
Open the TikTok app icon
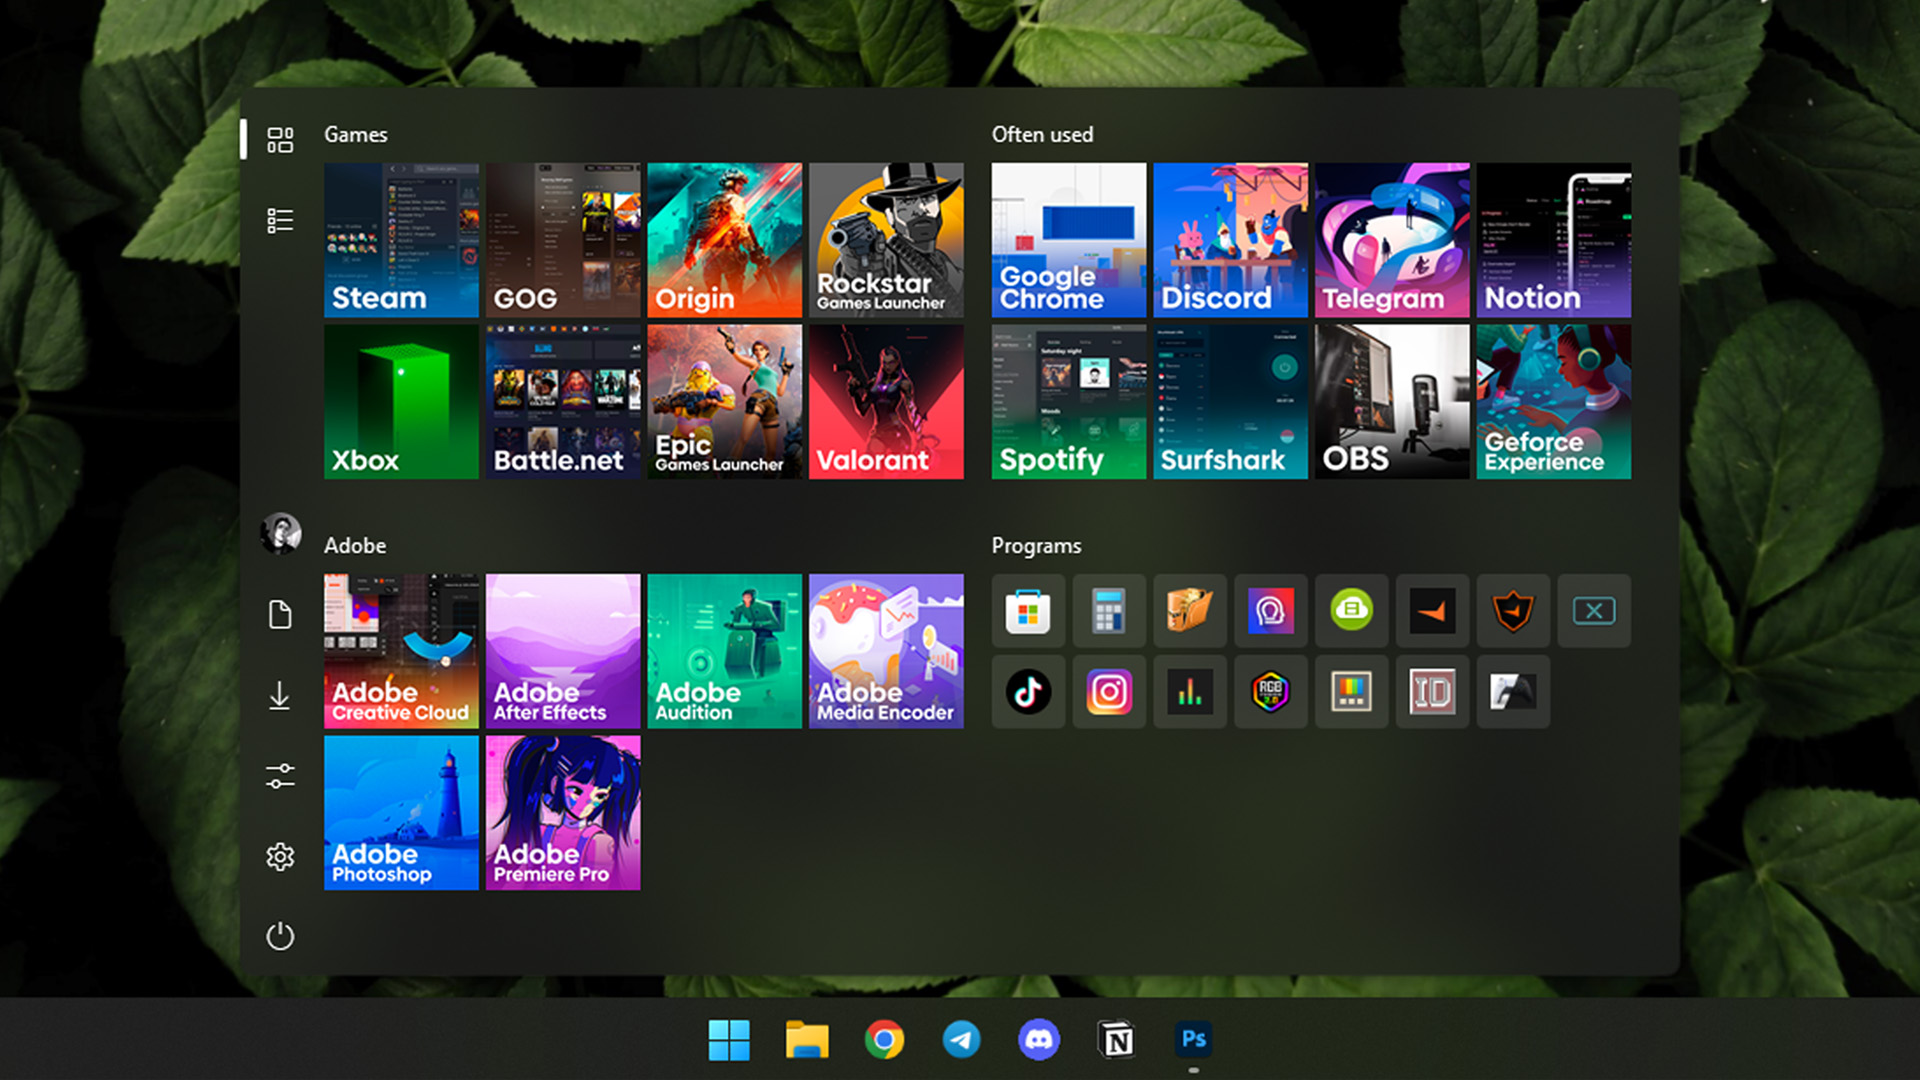[x=1028, y=692]
